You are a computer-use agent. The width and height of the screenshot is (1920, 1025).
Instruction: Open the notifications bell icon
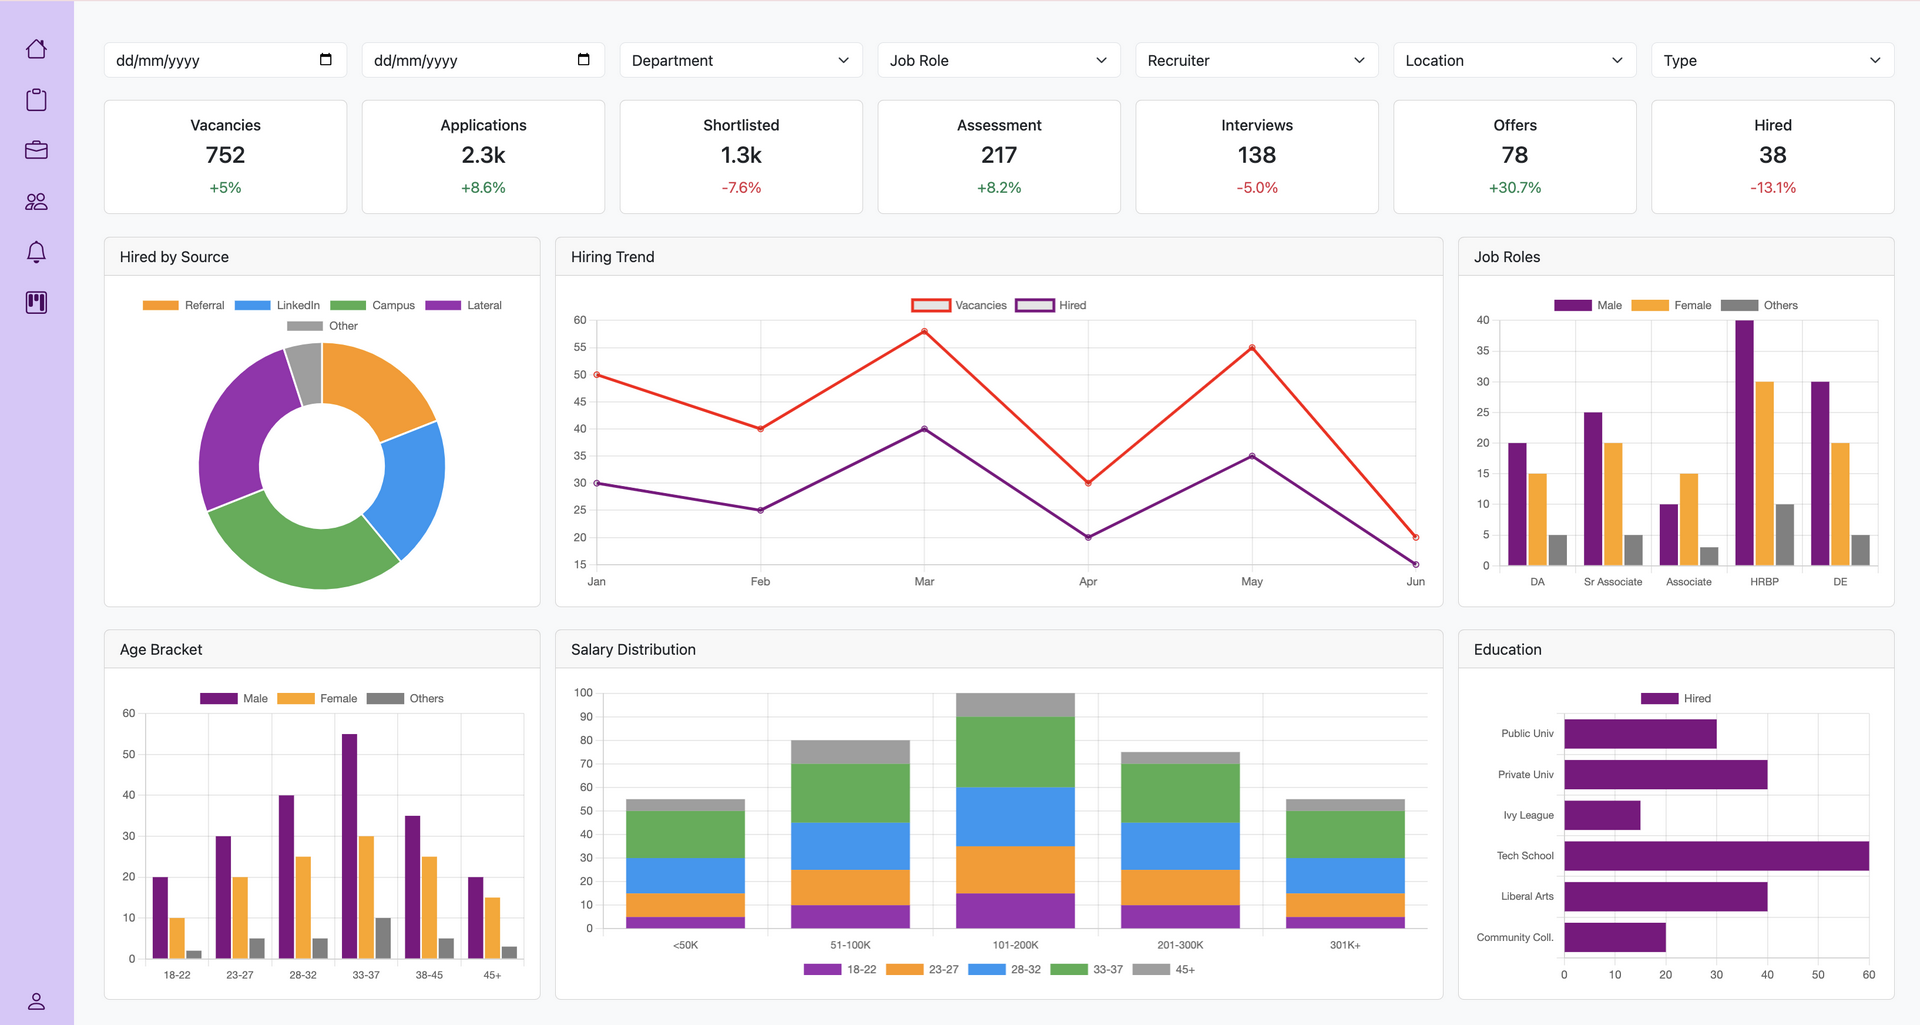(36, 252)
